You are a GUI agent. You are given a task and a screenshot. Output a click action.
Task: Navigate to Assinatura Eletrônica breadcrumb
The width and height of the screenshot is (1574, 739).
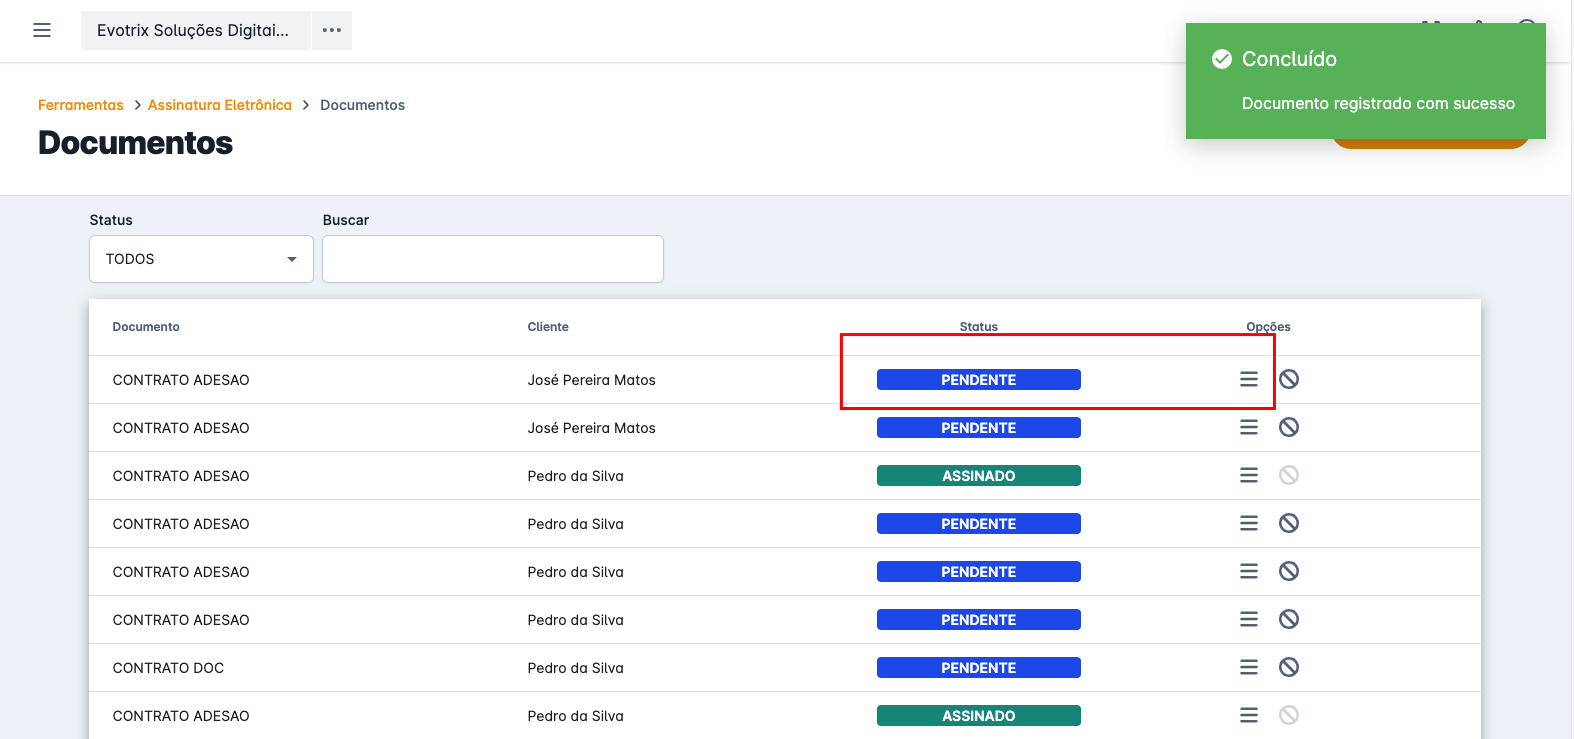click(x=220, y=105)
